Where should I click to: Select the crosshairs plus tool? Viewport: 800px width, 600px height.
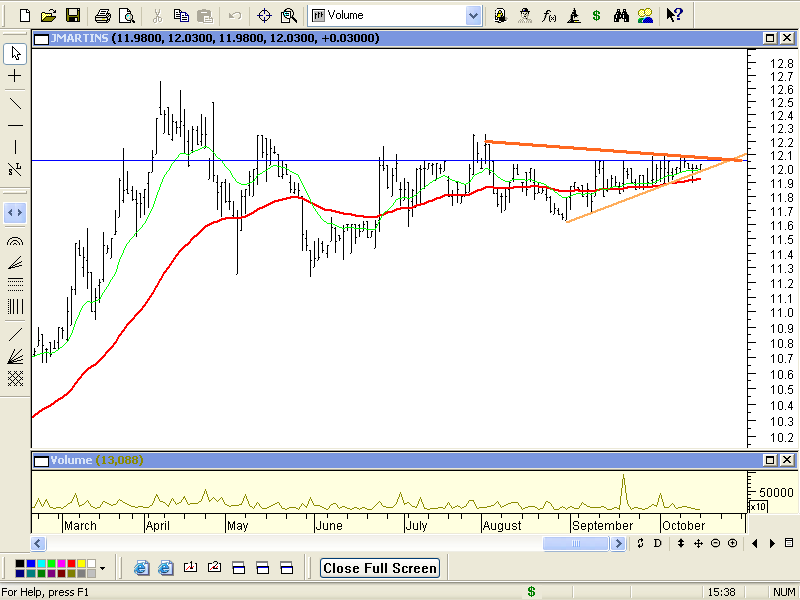(x=15, y=77)
